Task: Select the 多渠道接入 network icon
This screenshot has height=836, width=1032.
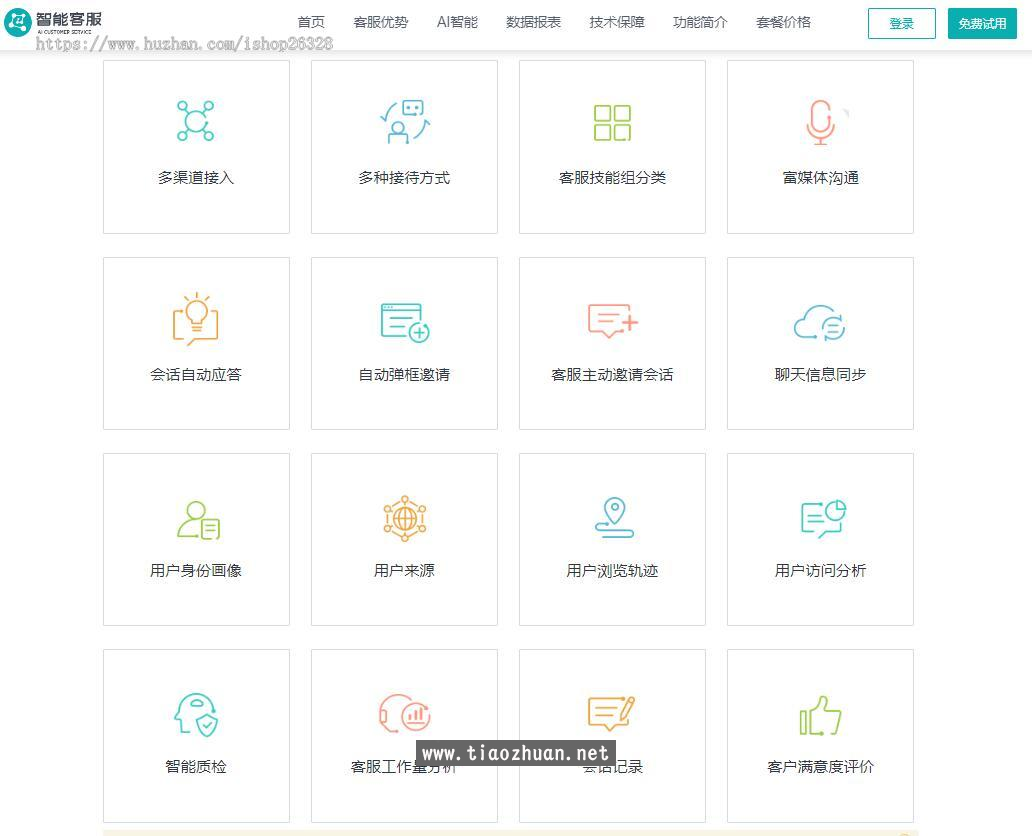Action: click(196, 119)
